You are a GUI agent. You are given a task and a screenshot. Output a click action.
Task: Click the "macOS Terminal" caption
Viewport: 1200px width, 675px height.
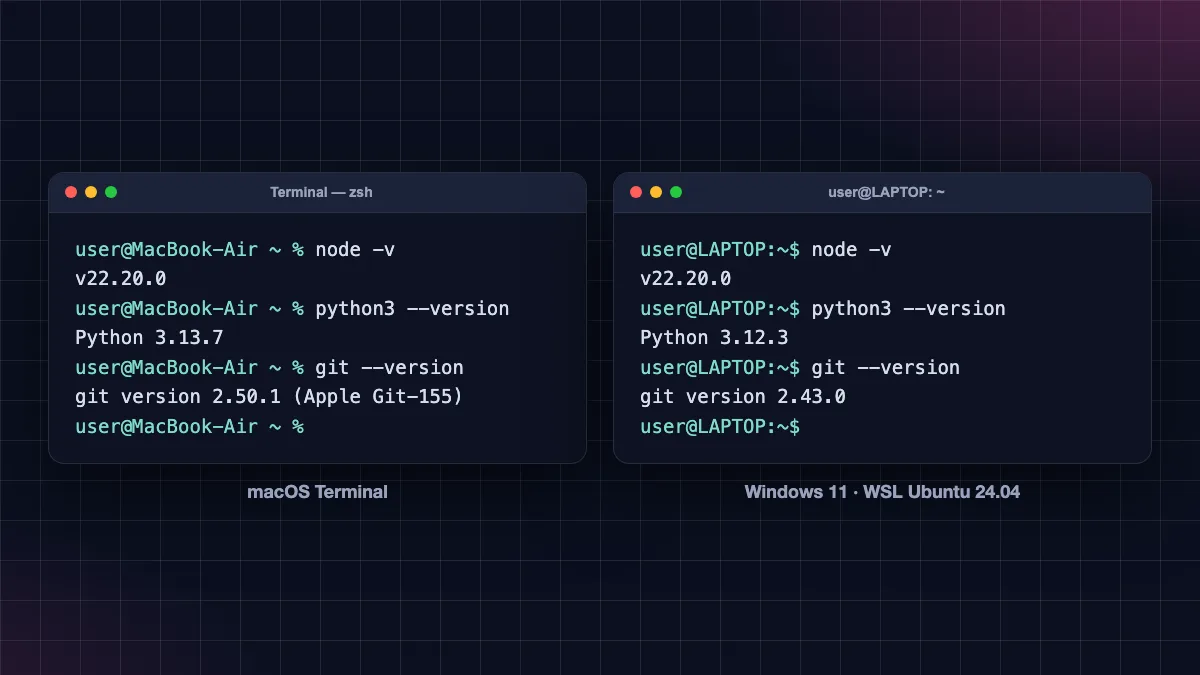point(317,492)
